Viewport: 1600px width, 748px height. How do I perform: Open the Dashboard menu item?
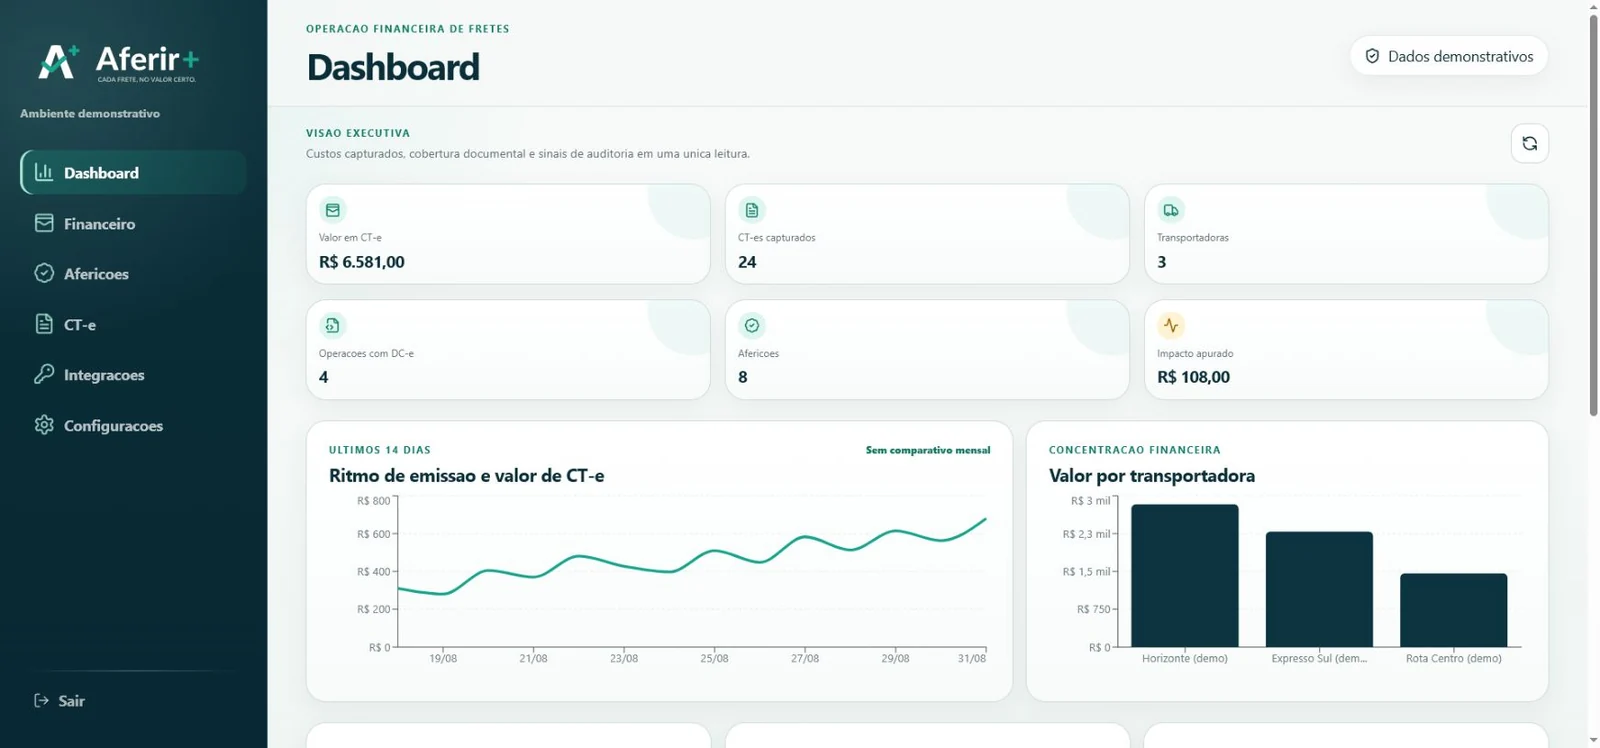coord(133,172)
